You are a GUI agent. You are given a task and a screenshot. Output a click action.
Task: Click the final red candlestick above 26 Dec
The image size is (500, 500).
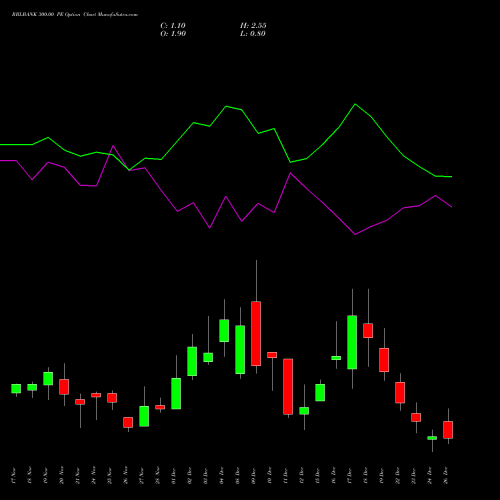tap(448, 430)
